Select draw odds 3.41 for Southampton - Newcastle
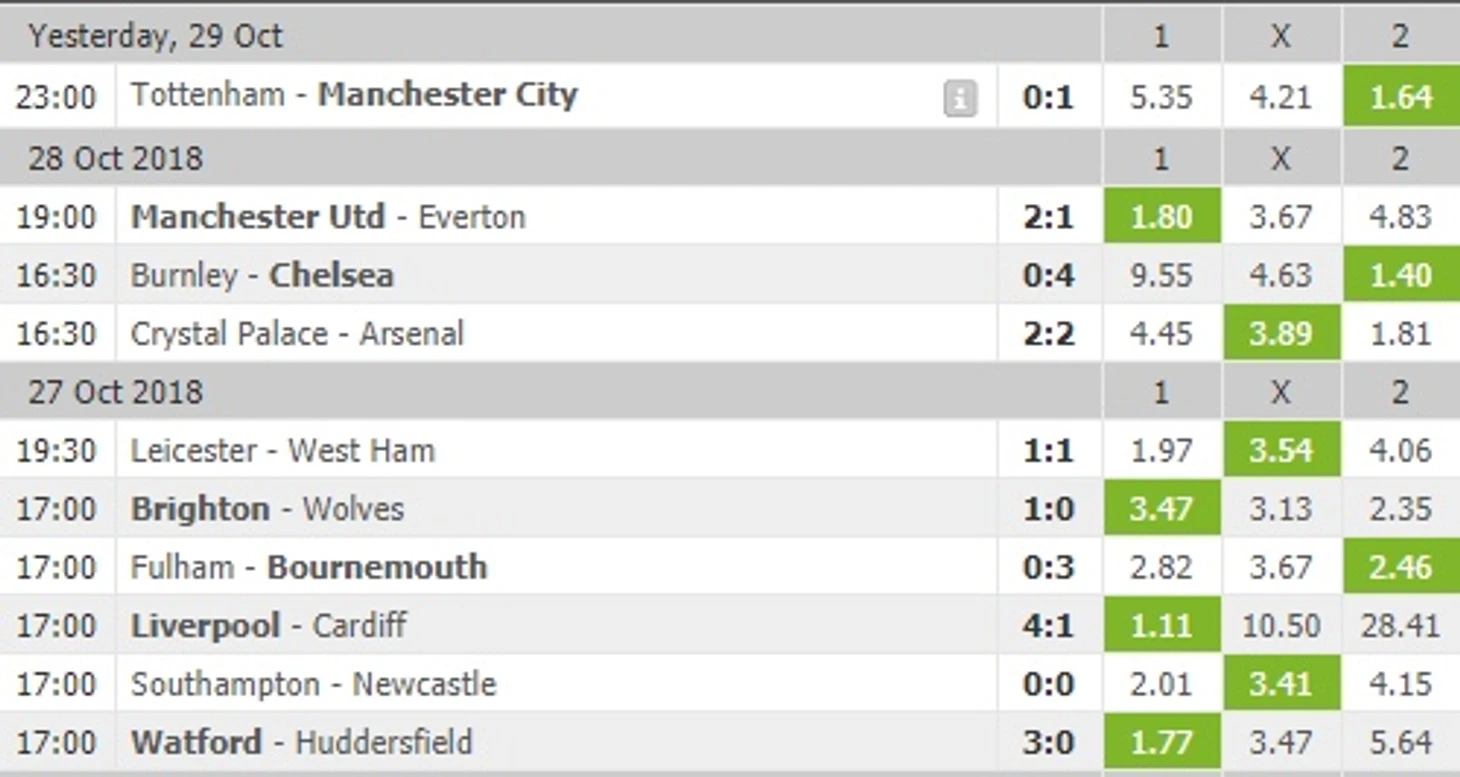 click(1281, 684)
